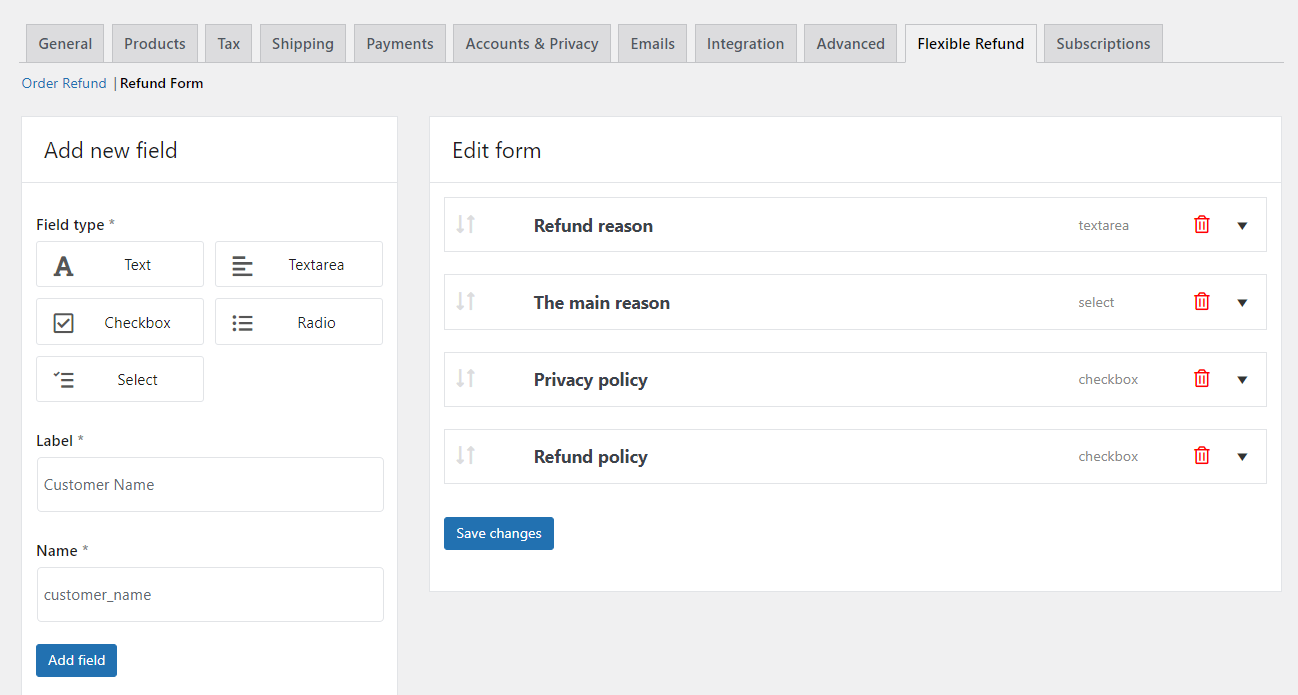
Task: Go to the Shipping tab
Action: tap(303, 44)
